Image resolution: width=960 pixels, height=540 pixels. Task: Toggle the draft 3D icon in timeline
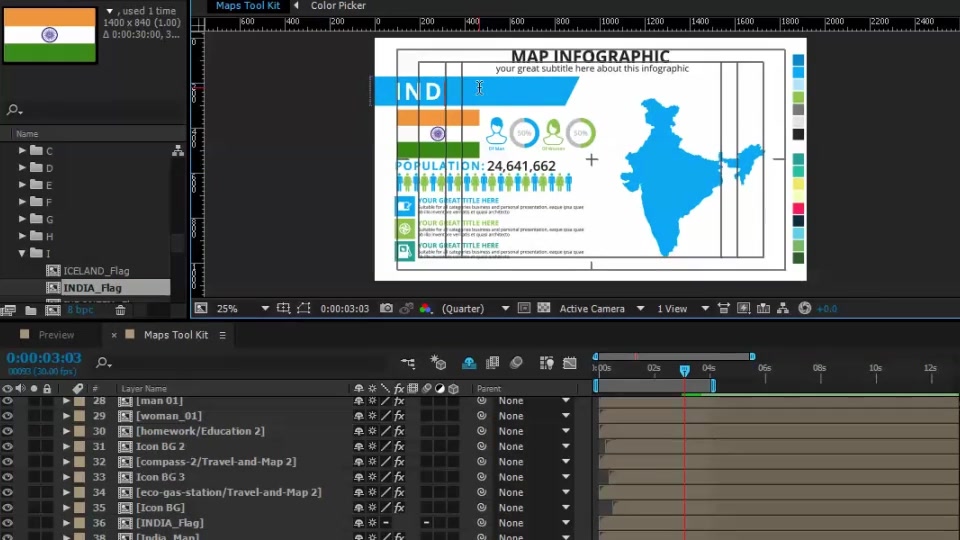(438, 363)
